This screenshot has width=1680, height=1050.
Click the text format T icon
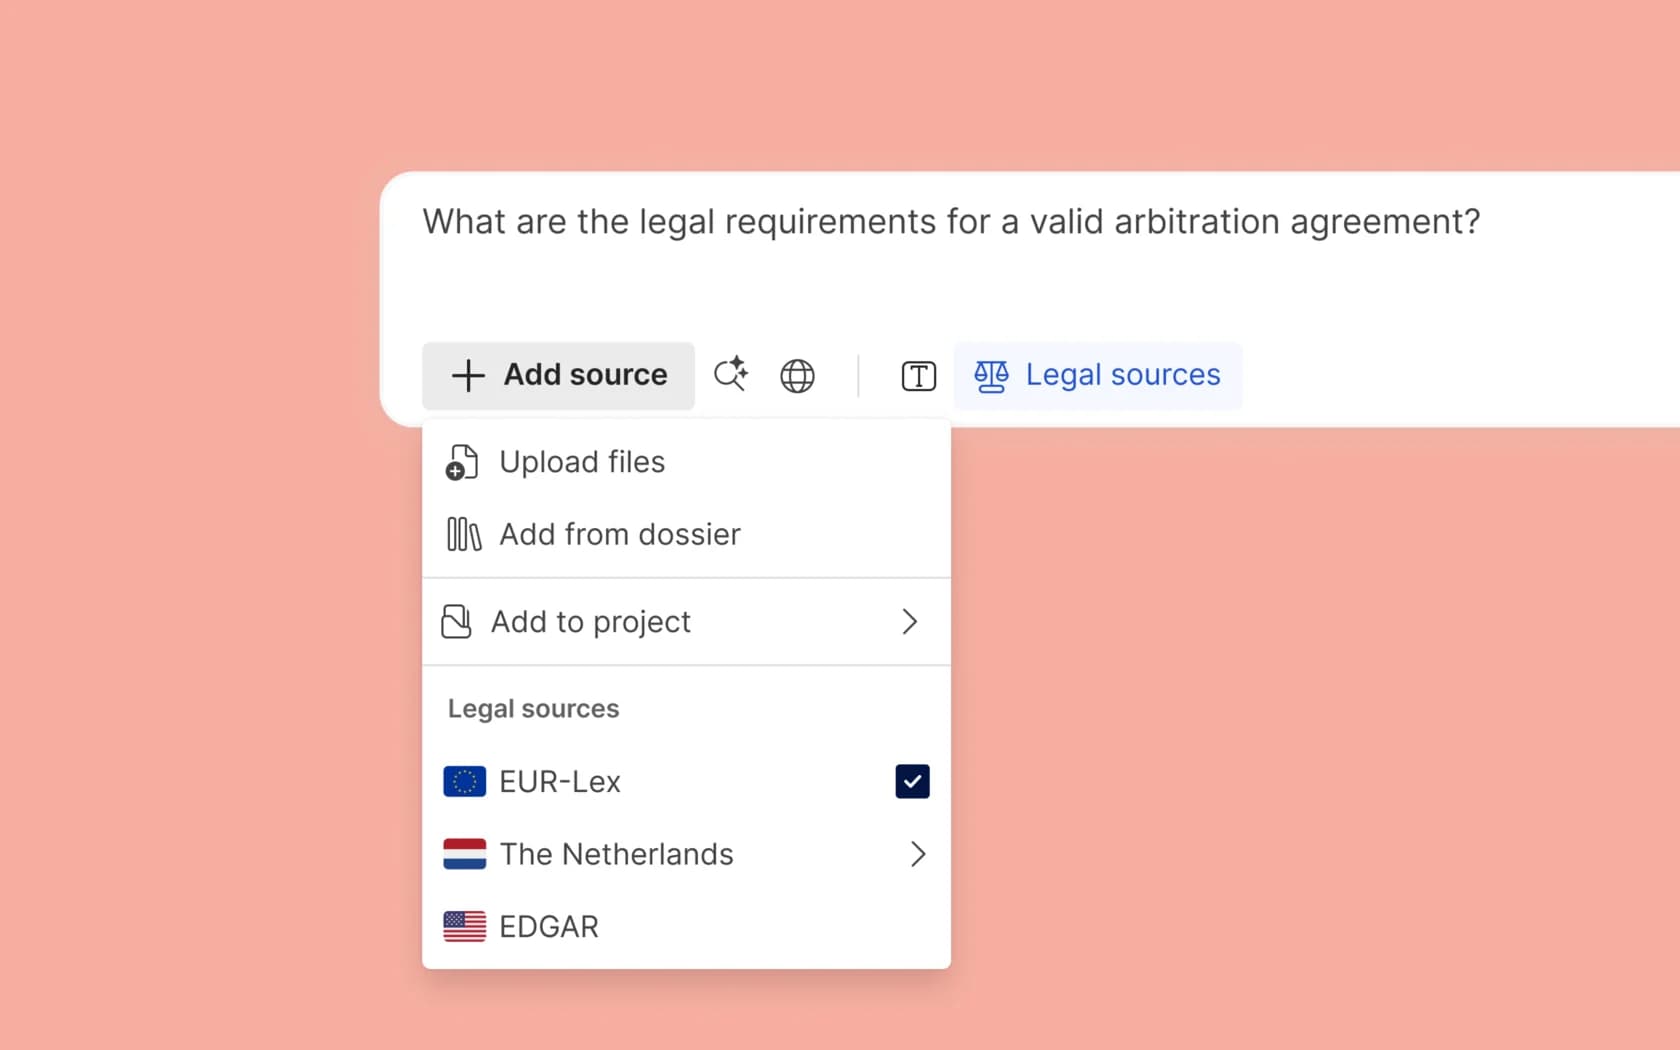918,376
